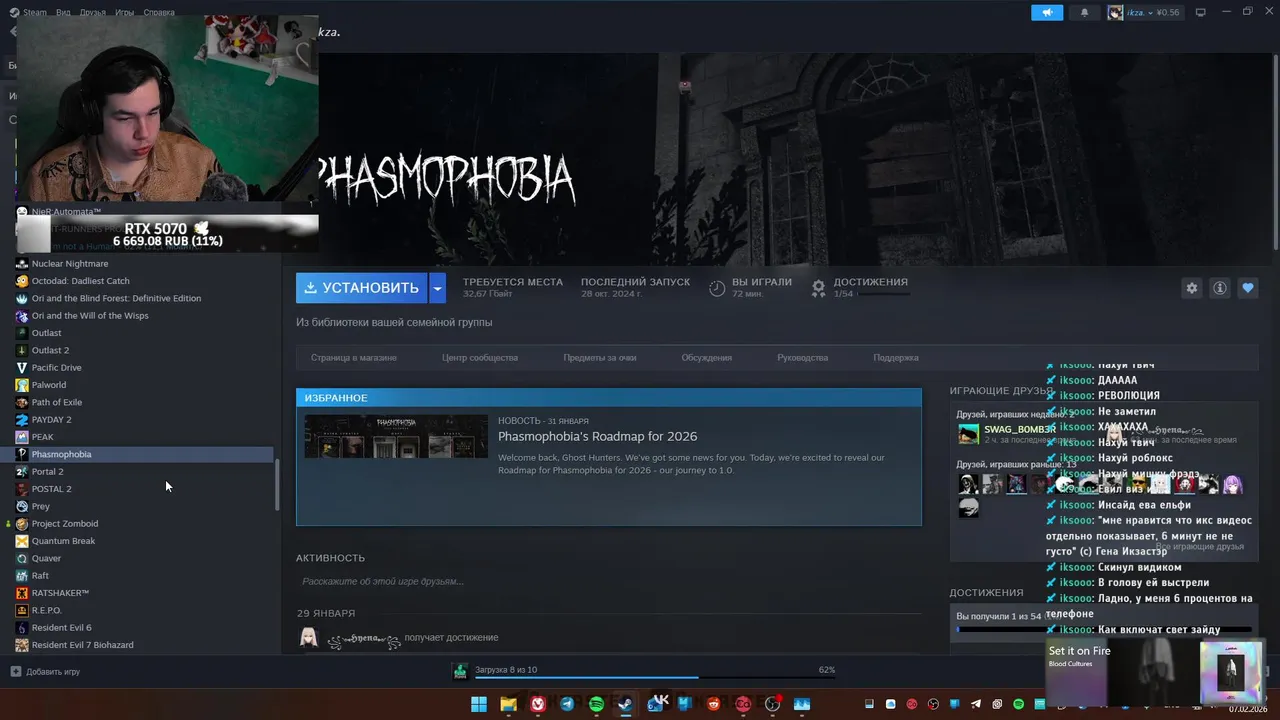Click the ikza. profile avatar
This screenshot has width=1280, height=720.
(1115, 13)
